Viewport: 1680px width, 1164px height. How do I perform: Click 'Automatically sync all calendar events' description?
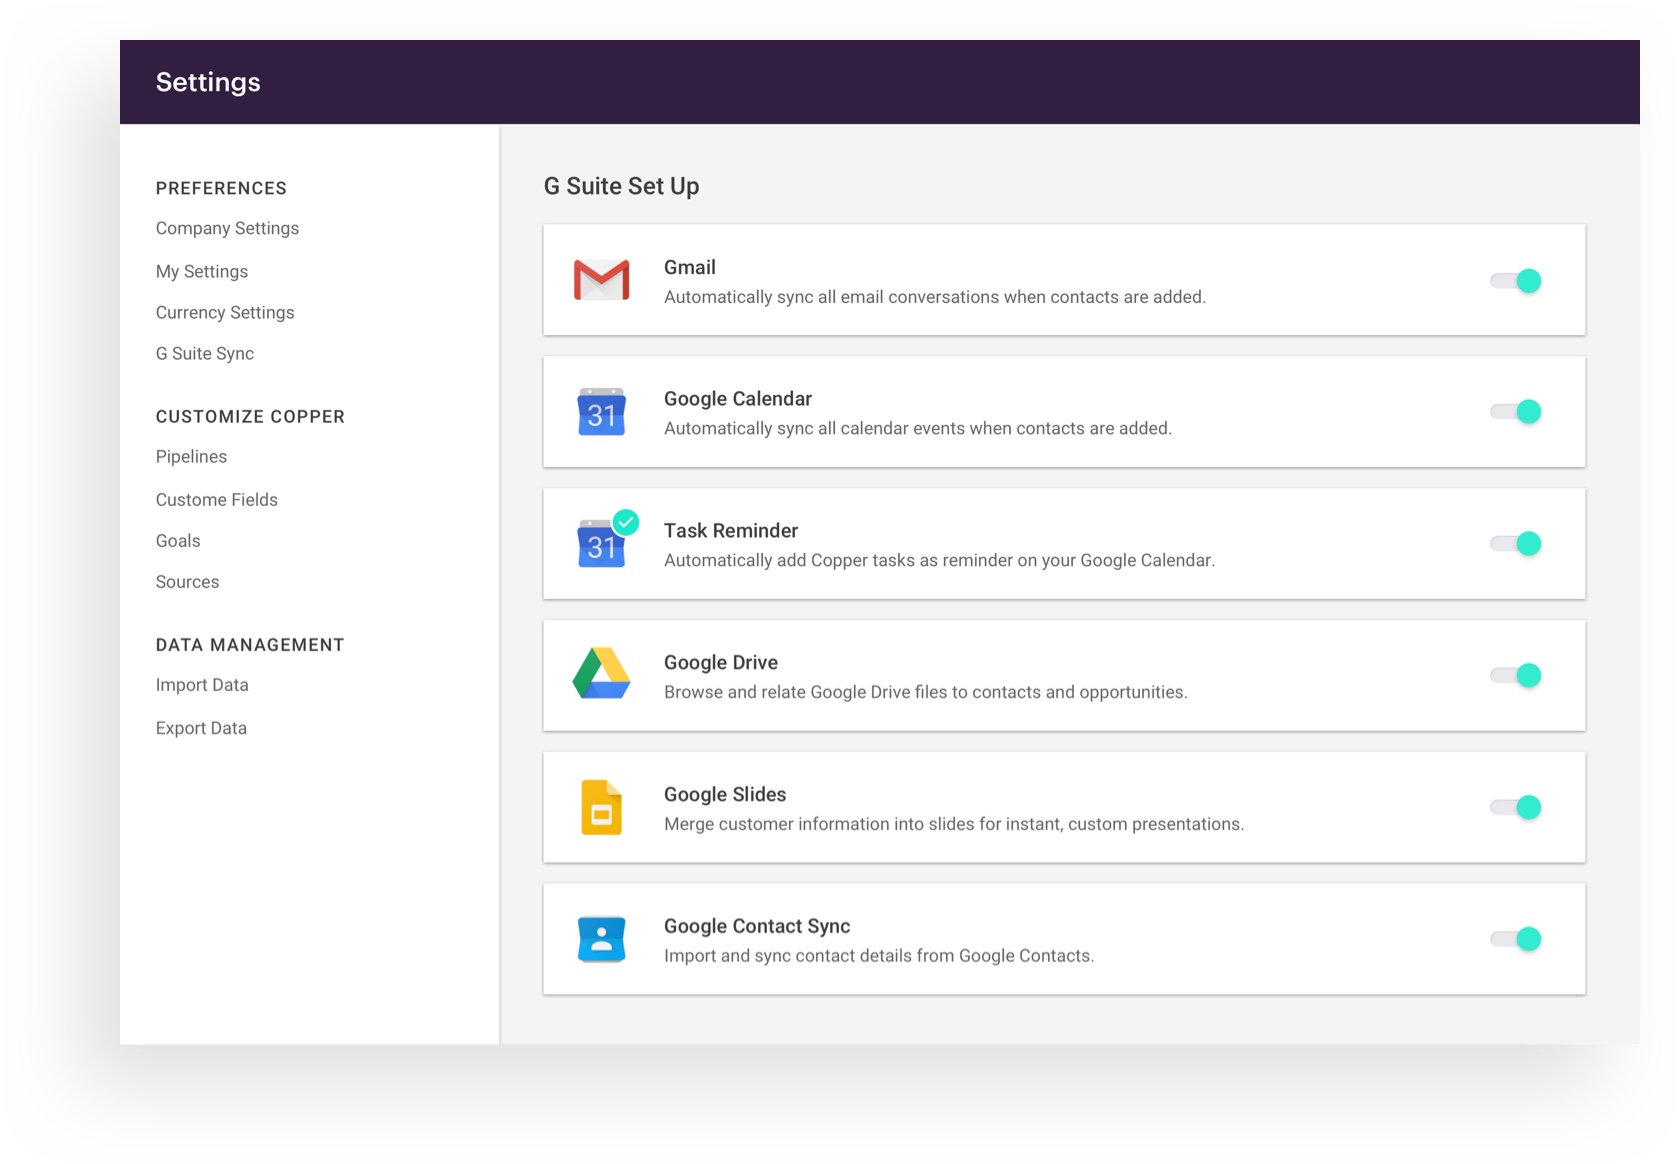[918, 429]
